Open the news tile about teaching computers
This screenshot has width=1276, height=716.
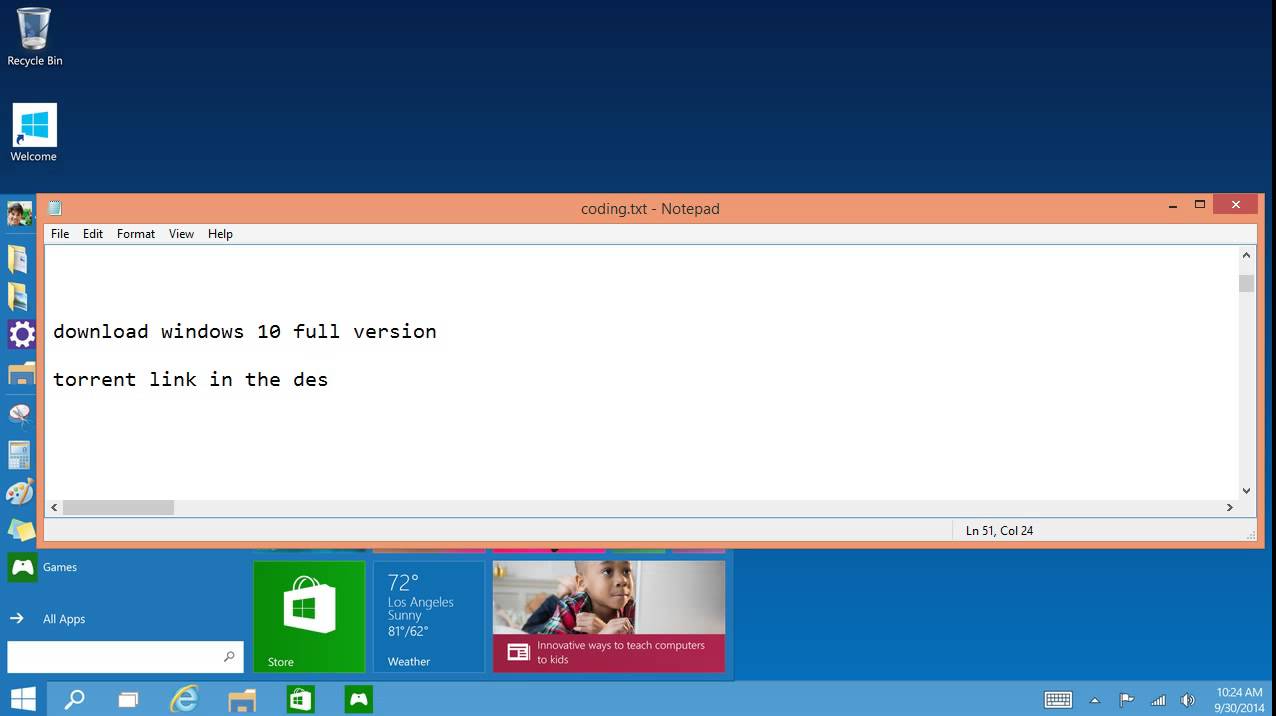tap(609, 616)
